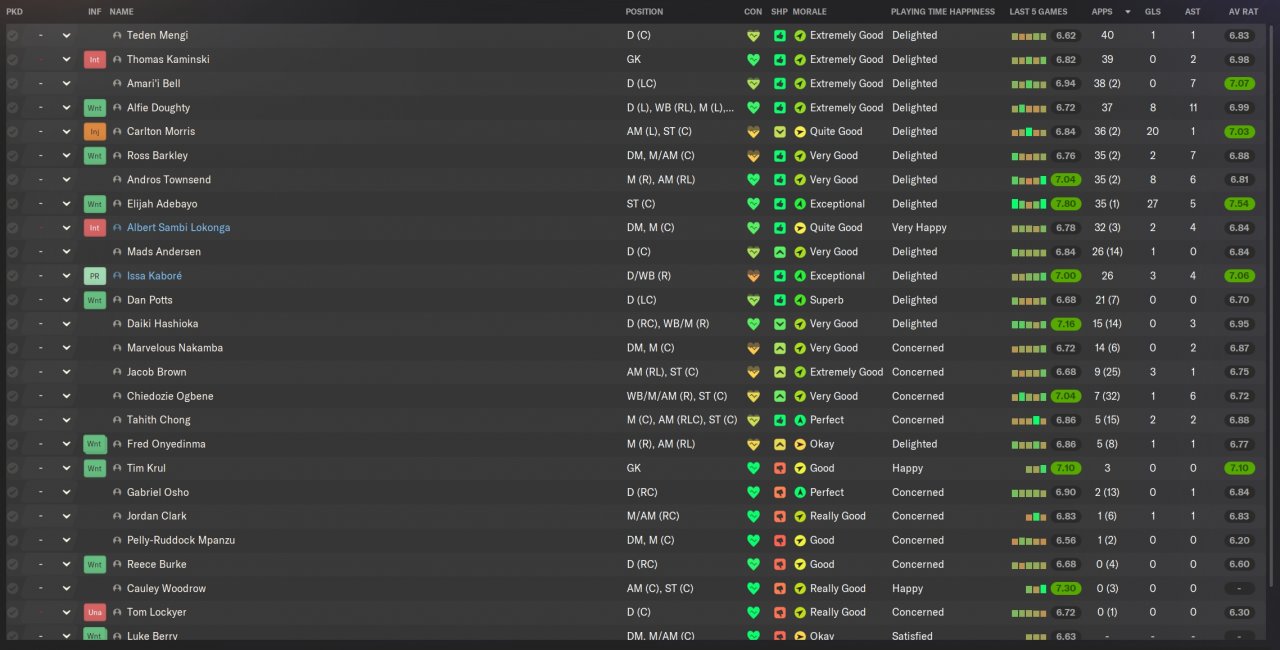
Task: Open the position dropdown for Dan Potts
Action: pos(66,299)
